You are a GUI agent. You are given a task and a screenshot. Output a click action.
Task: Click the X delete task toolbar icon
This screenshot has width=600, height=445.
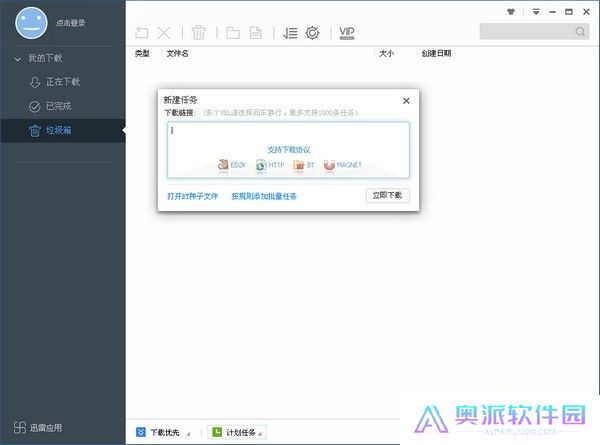164,33
